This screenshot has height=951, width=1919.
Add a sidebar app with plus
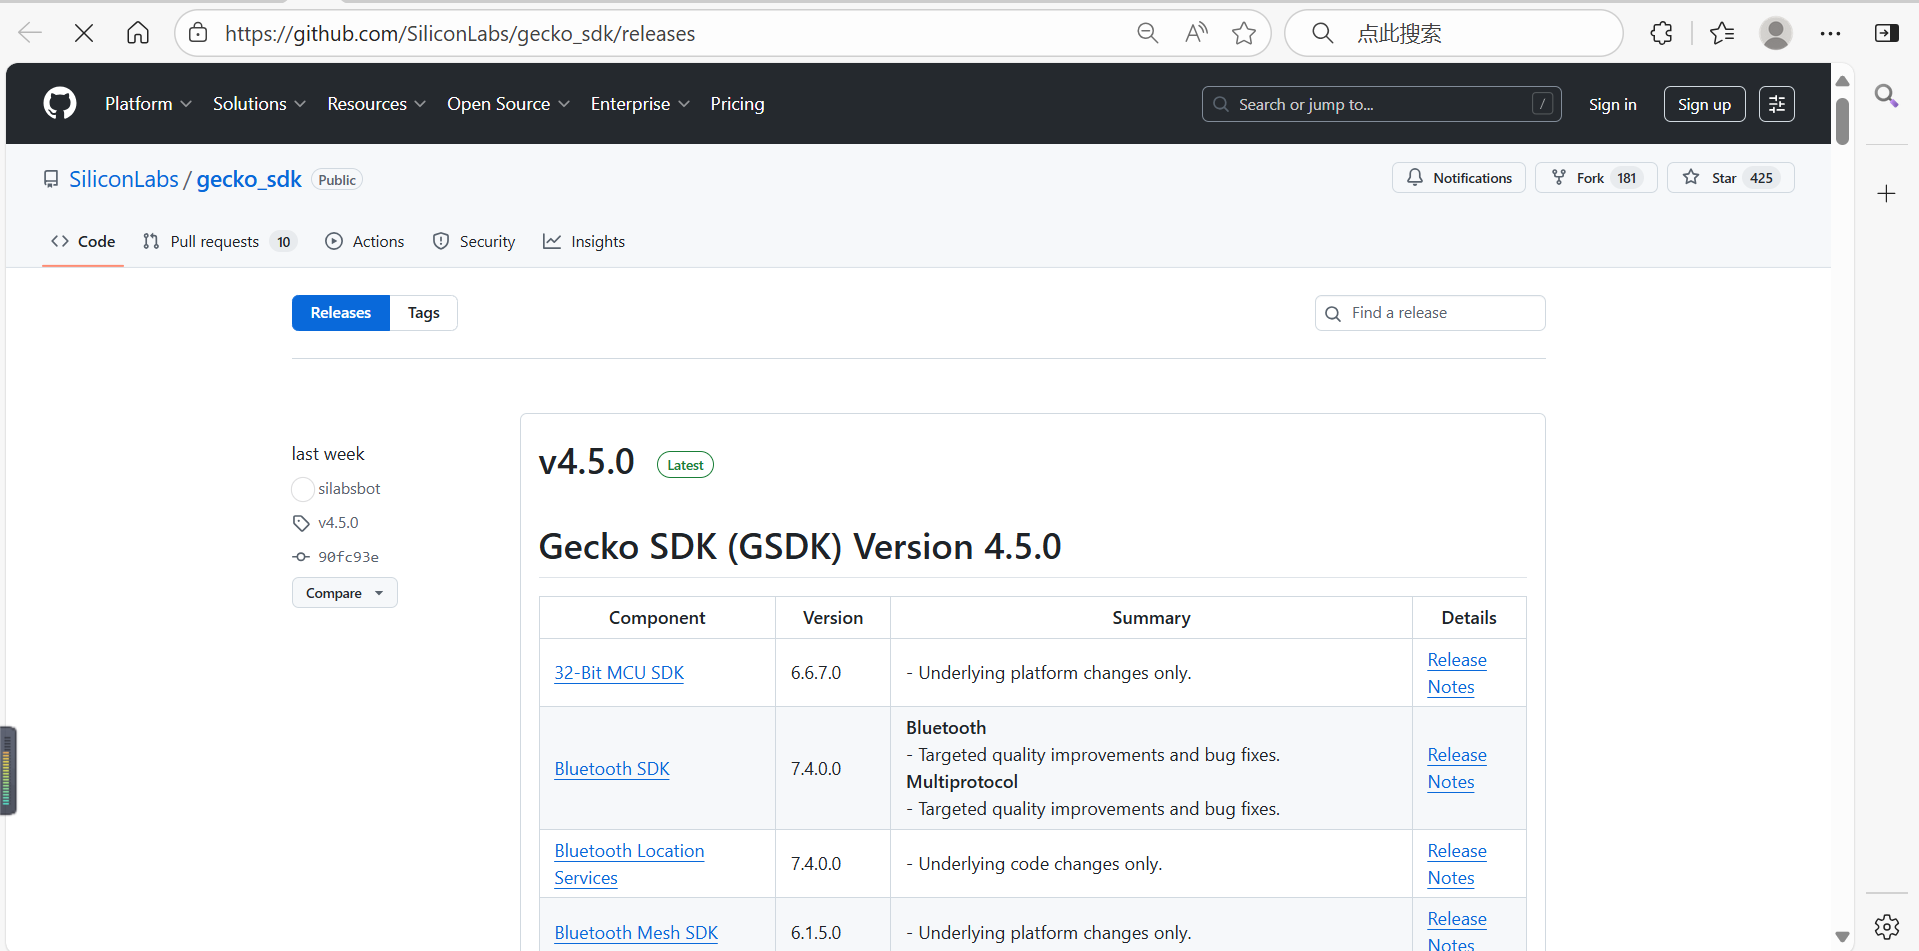[1886, 194]
